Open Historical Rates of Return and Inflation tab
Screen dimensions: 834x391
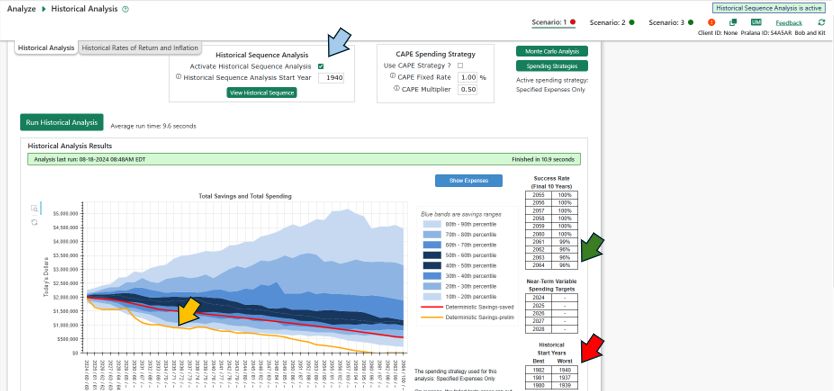click(x=140, y=48)
